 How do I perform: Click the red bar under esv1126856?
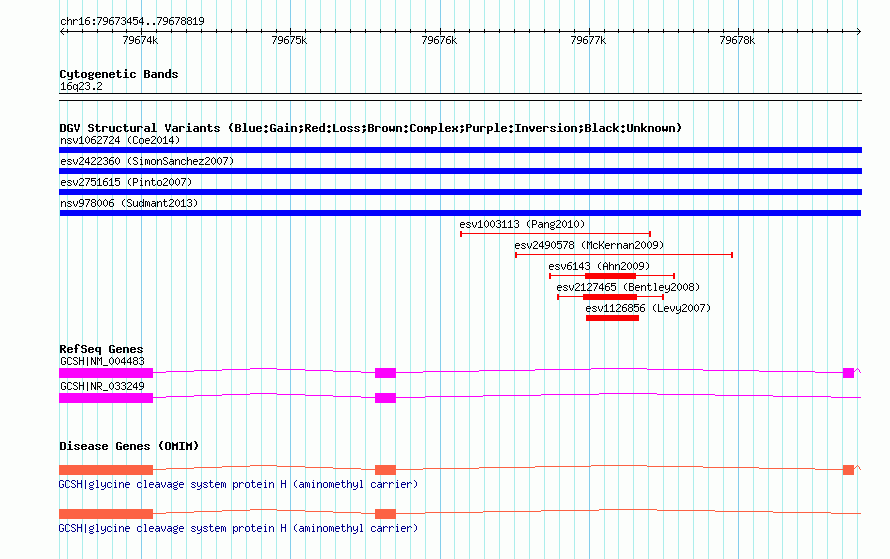pyautogui.click(x=612, y=318)
